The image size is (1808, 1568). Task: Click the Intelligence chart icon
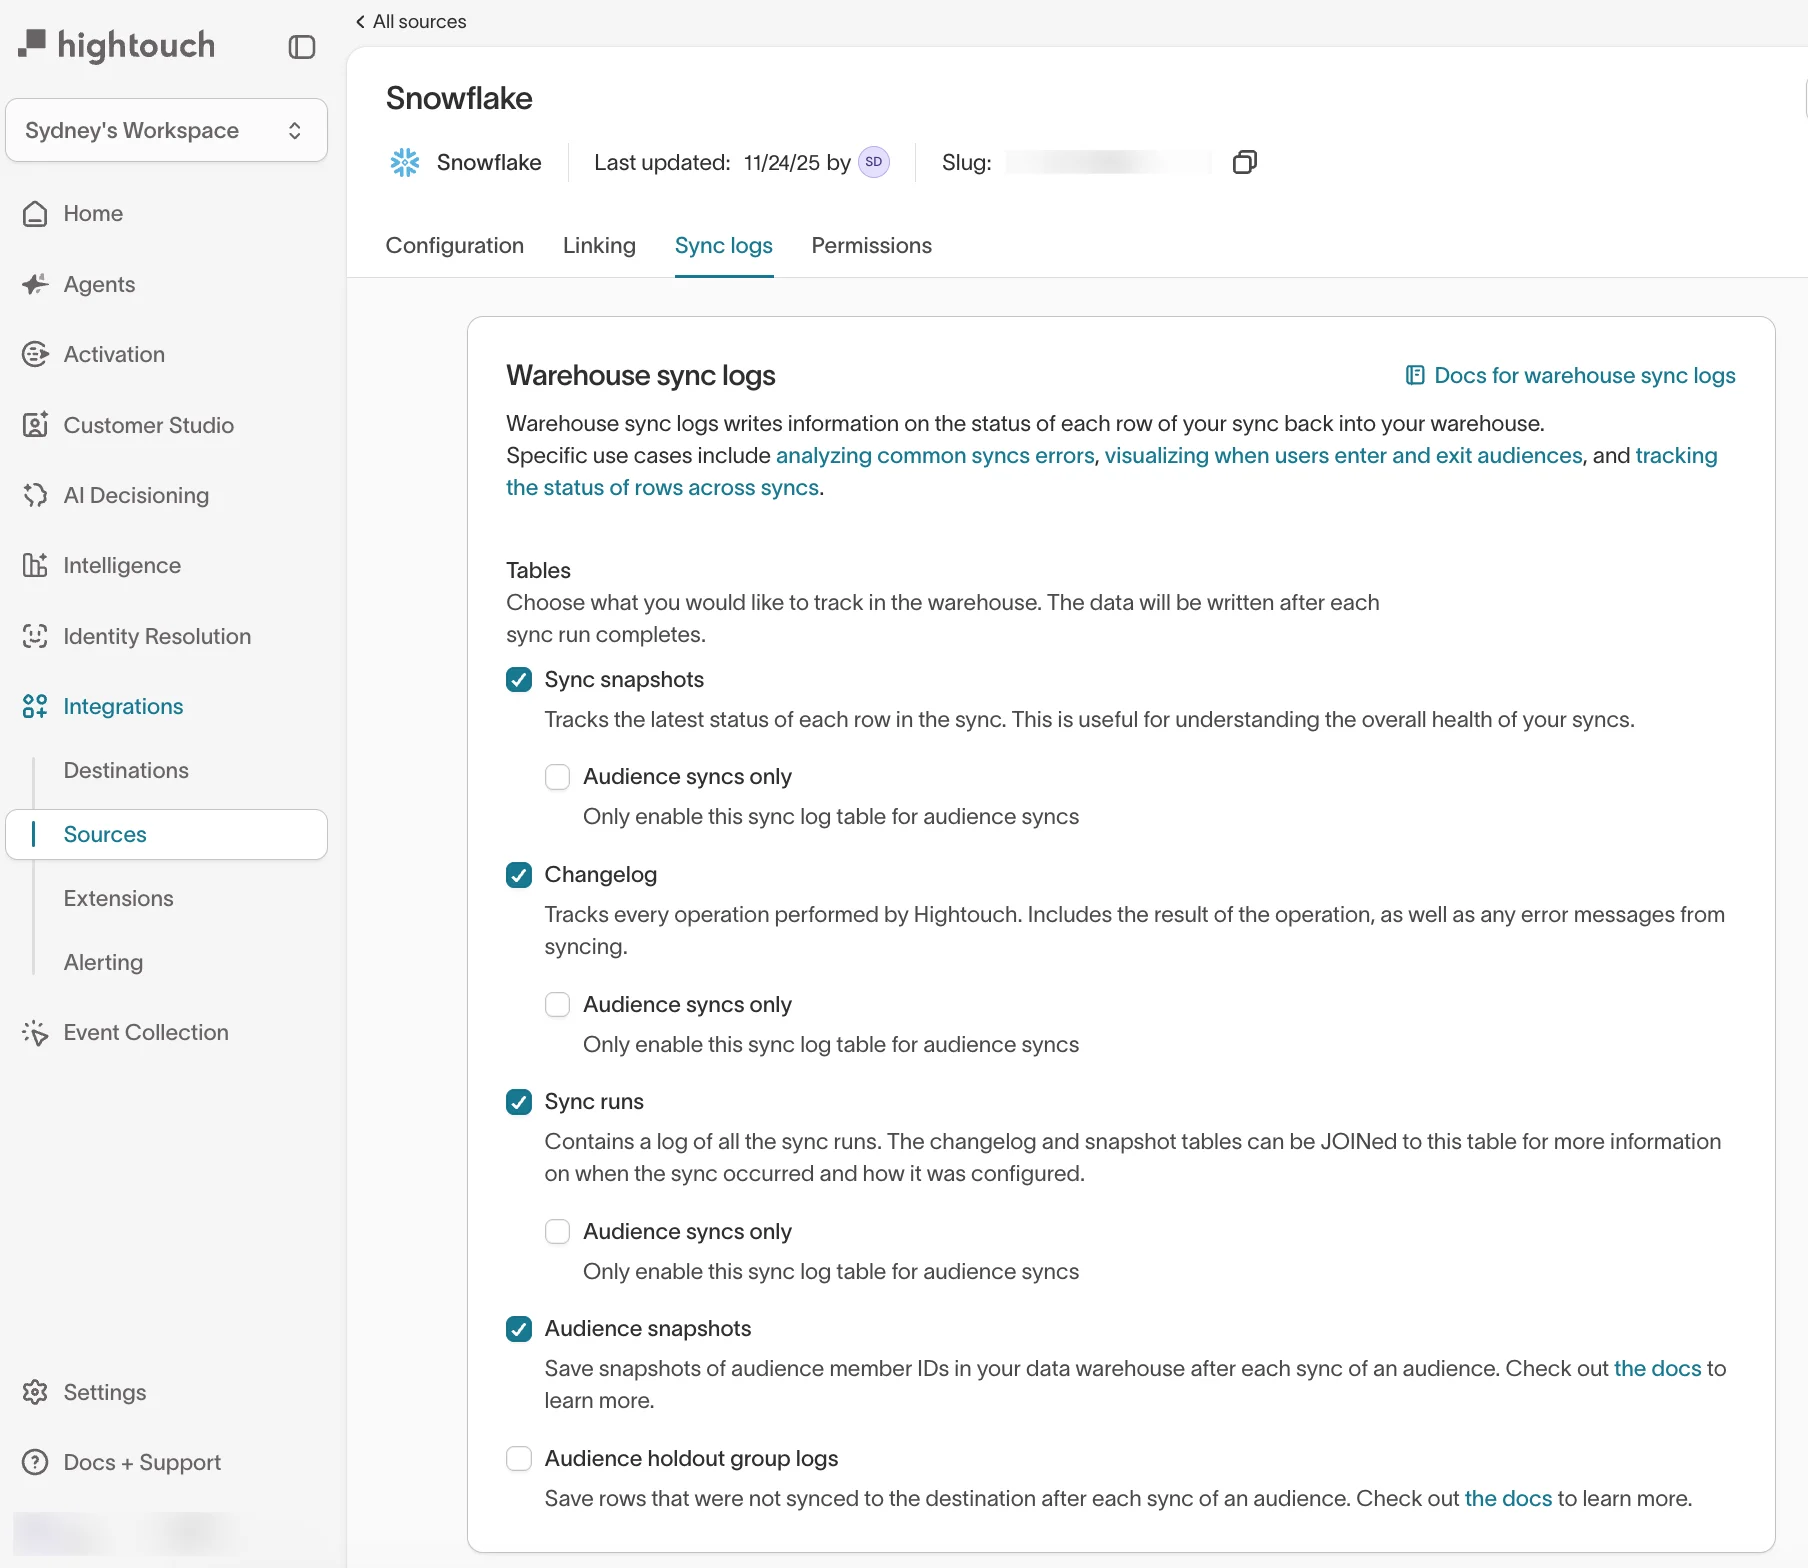[35, 565]
